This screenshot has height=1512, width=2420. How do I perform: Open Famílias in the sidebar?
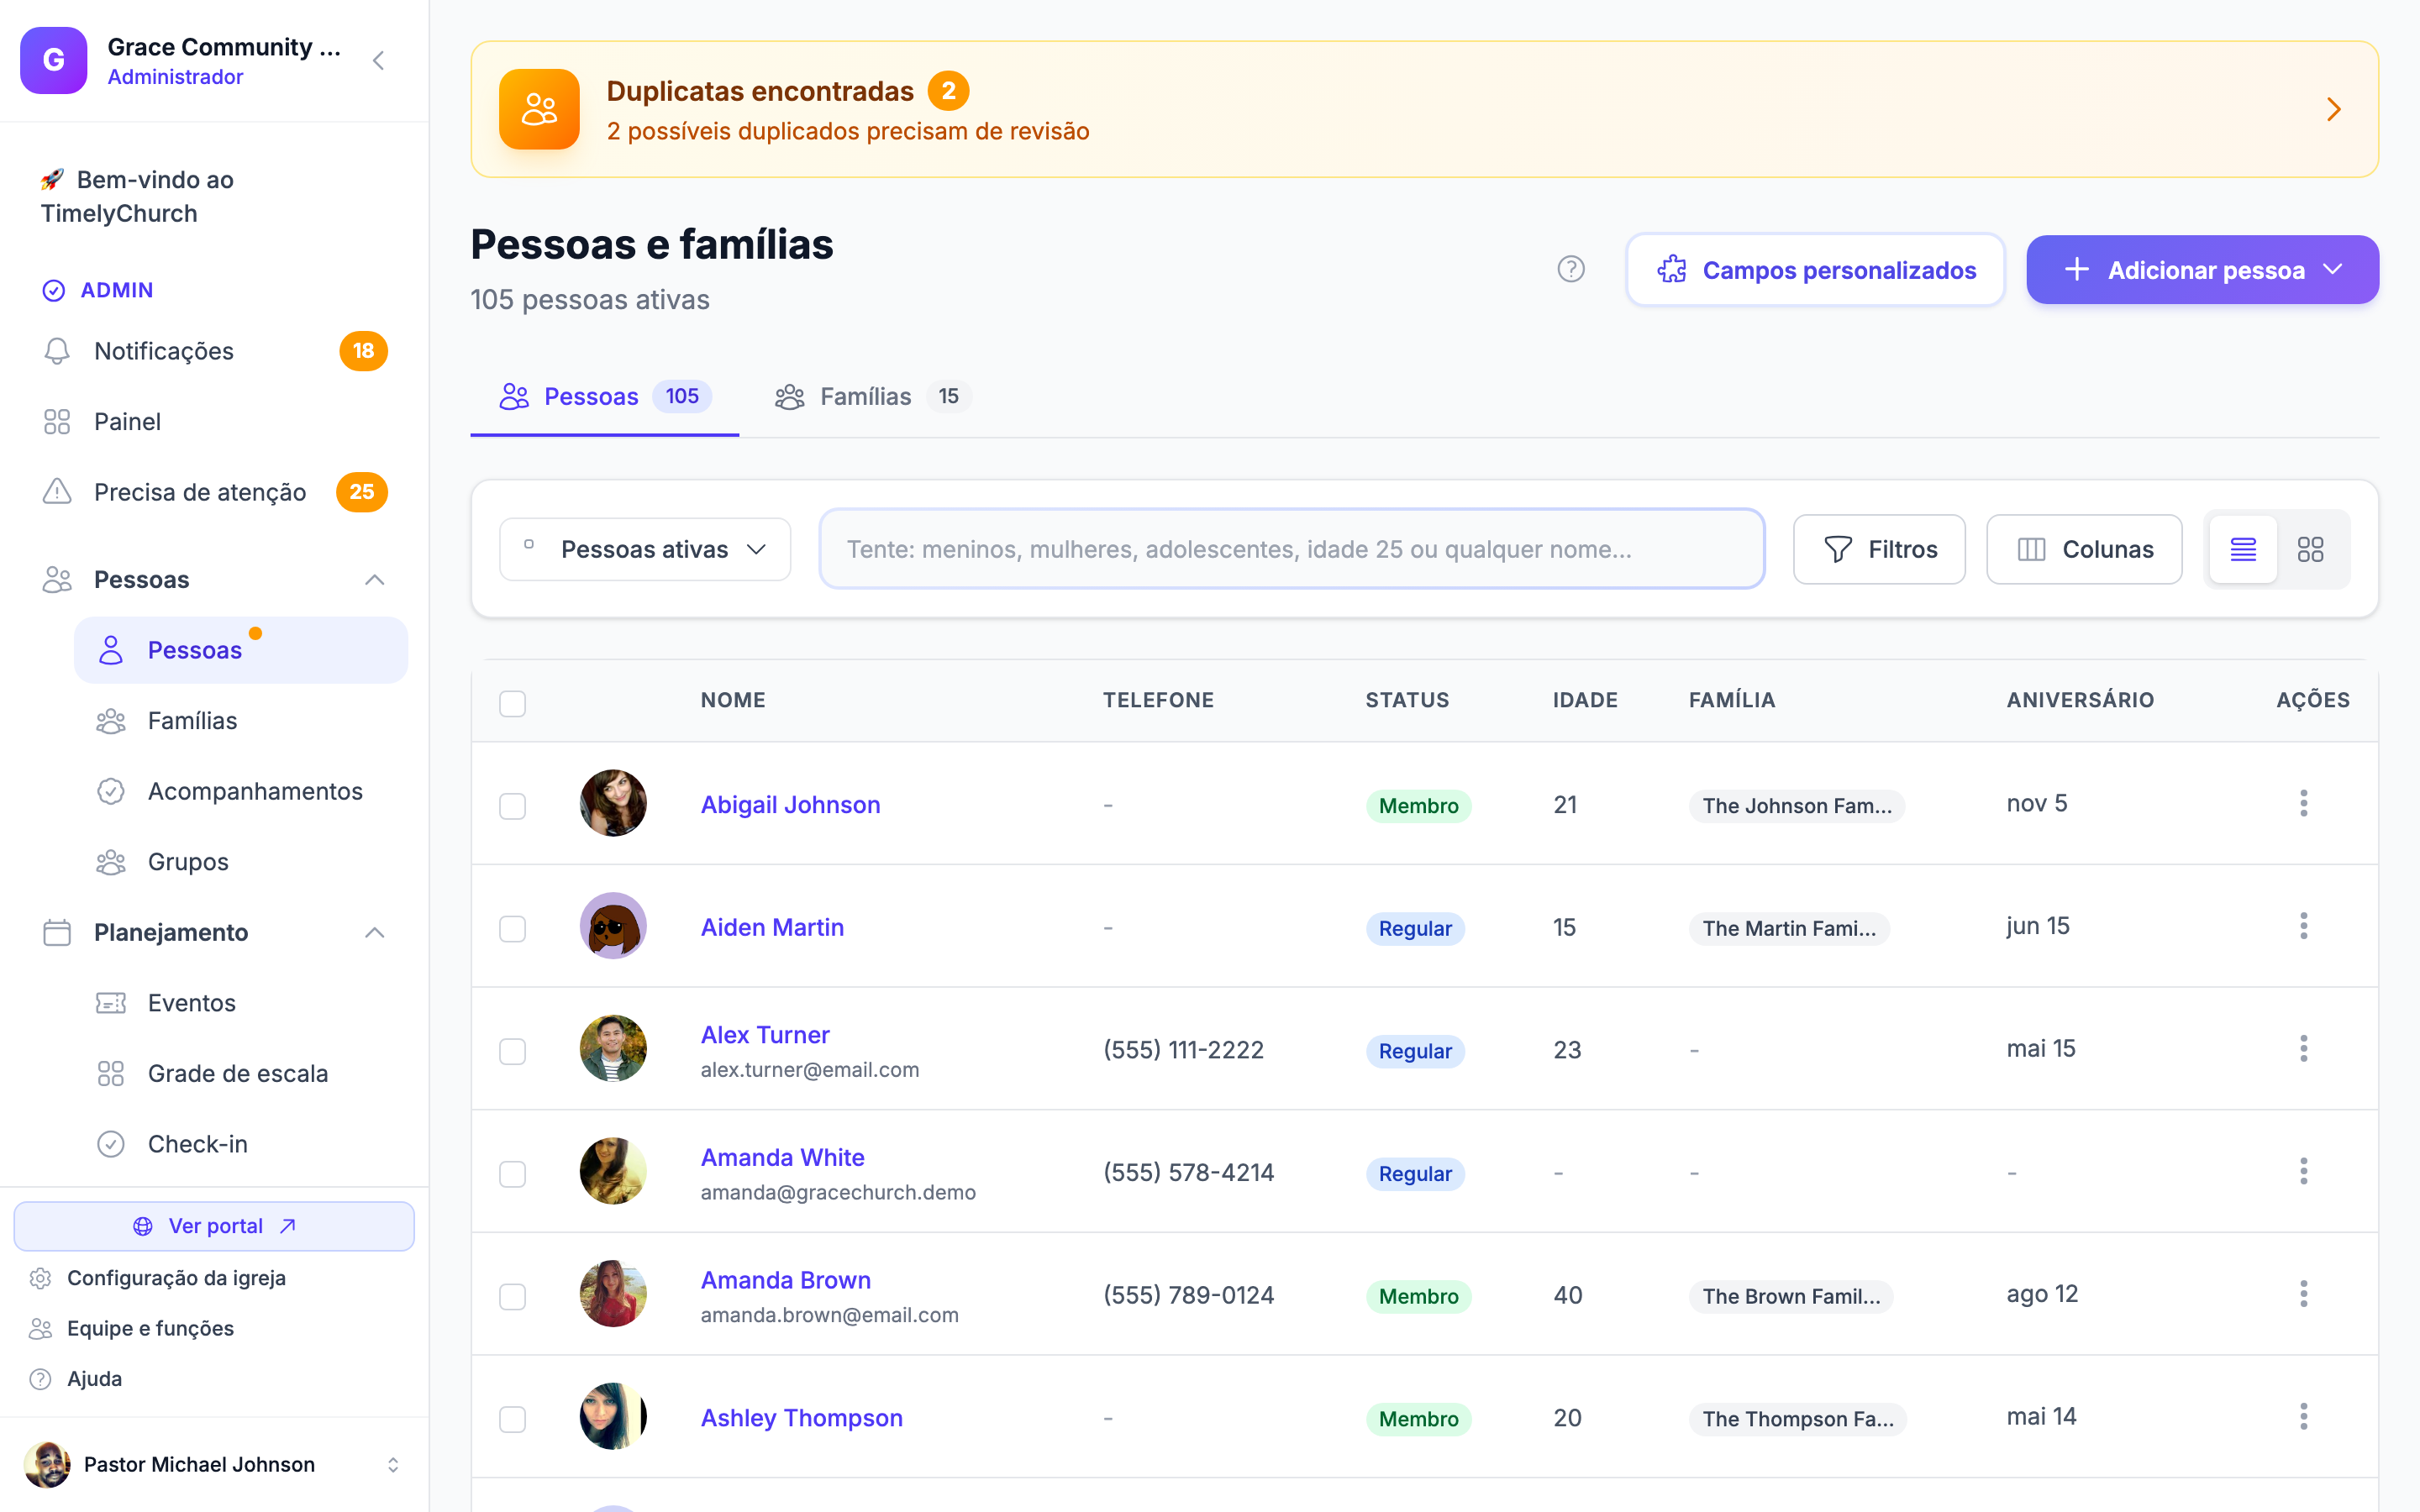[x=241, y=721]
